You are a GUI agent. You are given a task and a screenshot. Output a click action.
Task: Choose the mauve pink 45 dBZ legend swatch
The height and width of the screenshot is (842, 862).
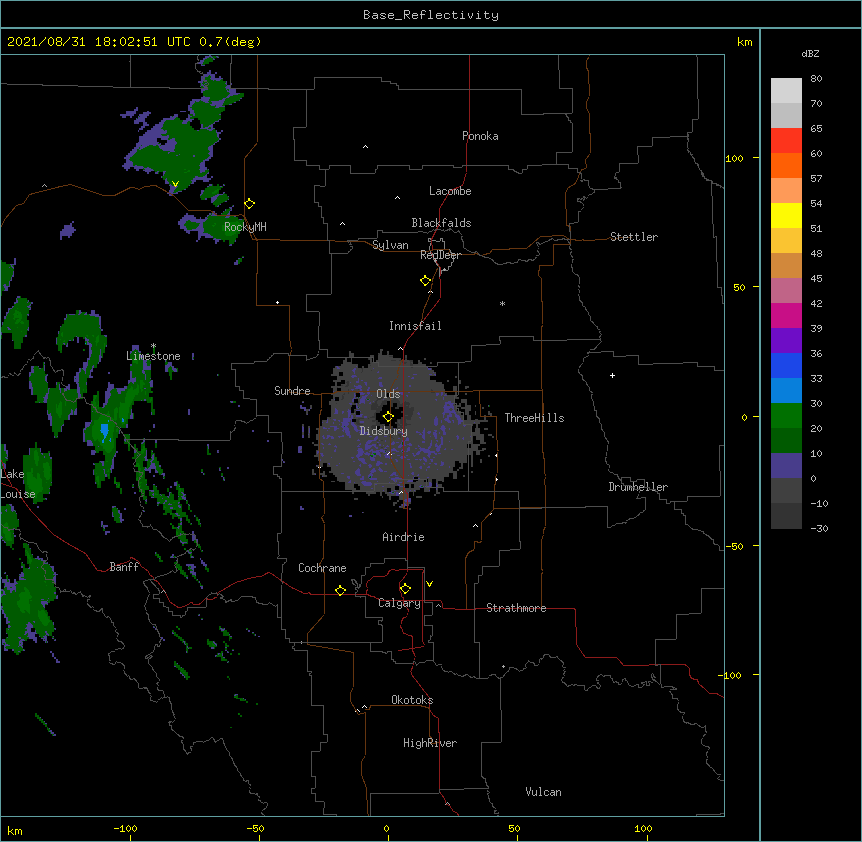click(x=786, y=290)
